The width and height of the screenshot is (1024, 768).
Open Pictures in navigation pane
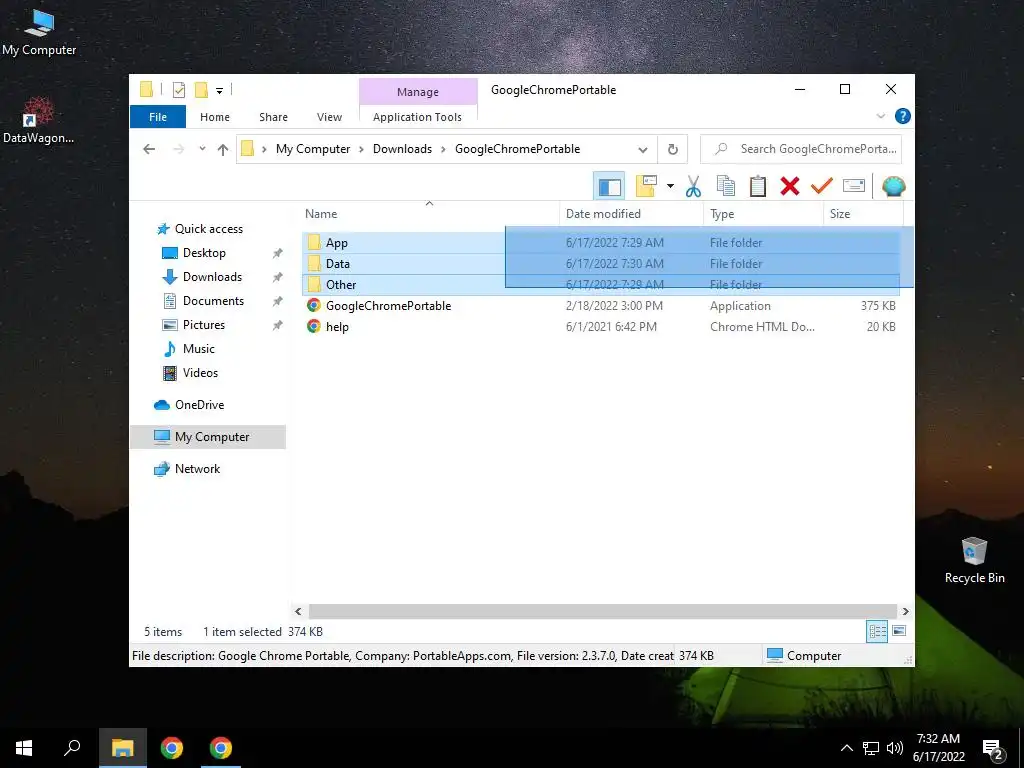[x=204, y=325]
